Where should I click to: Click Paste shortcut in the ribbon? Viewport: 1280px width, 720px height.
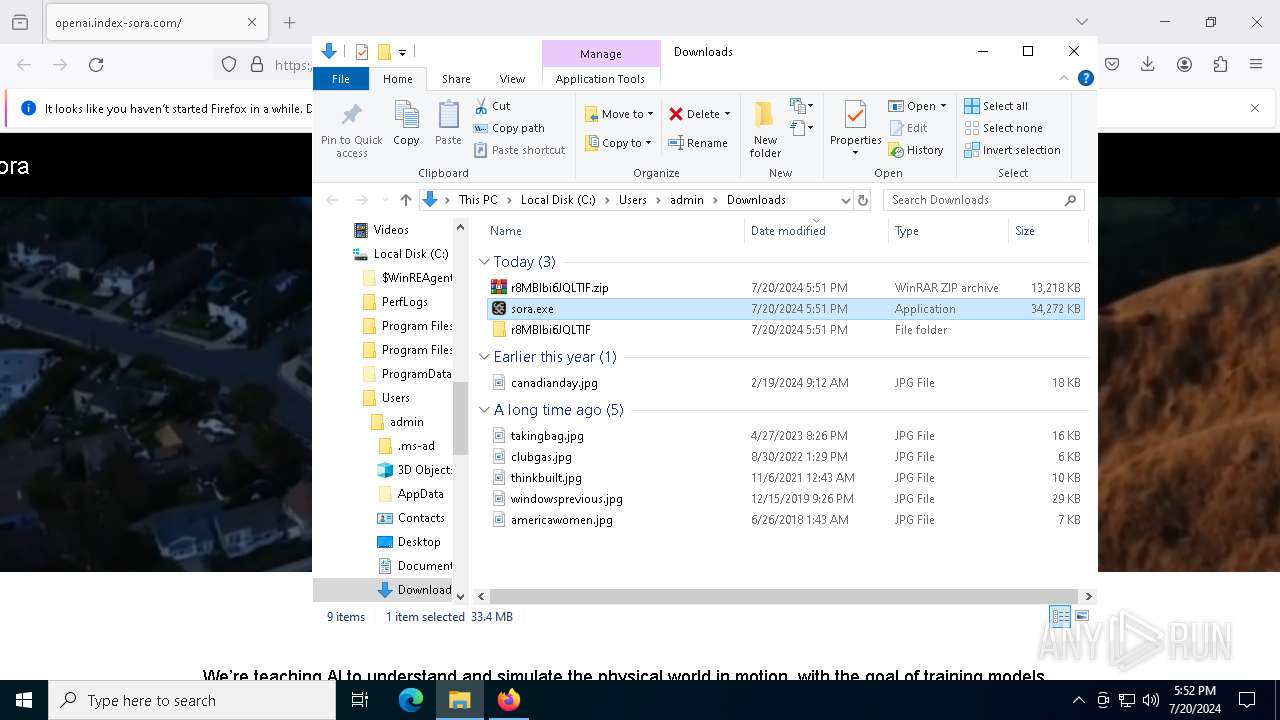pos(519,150)
